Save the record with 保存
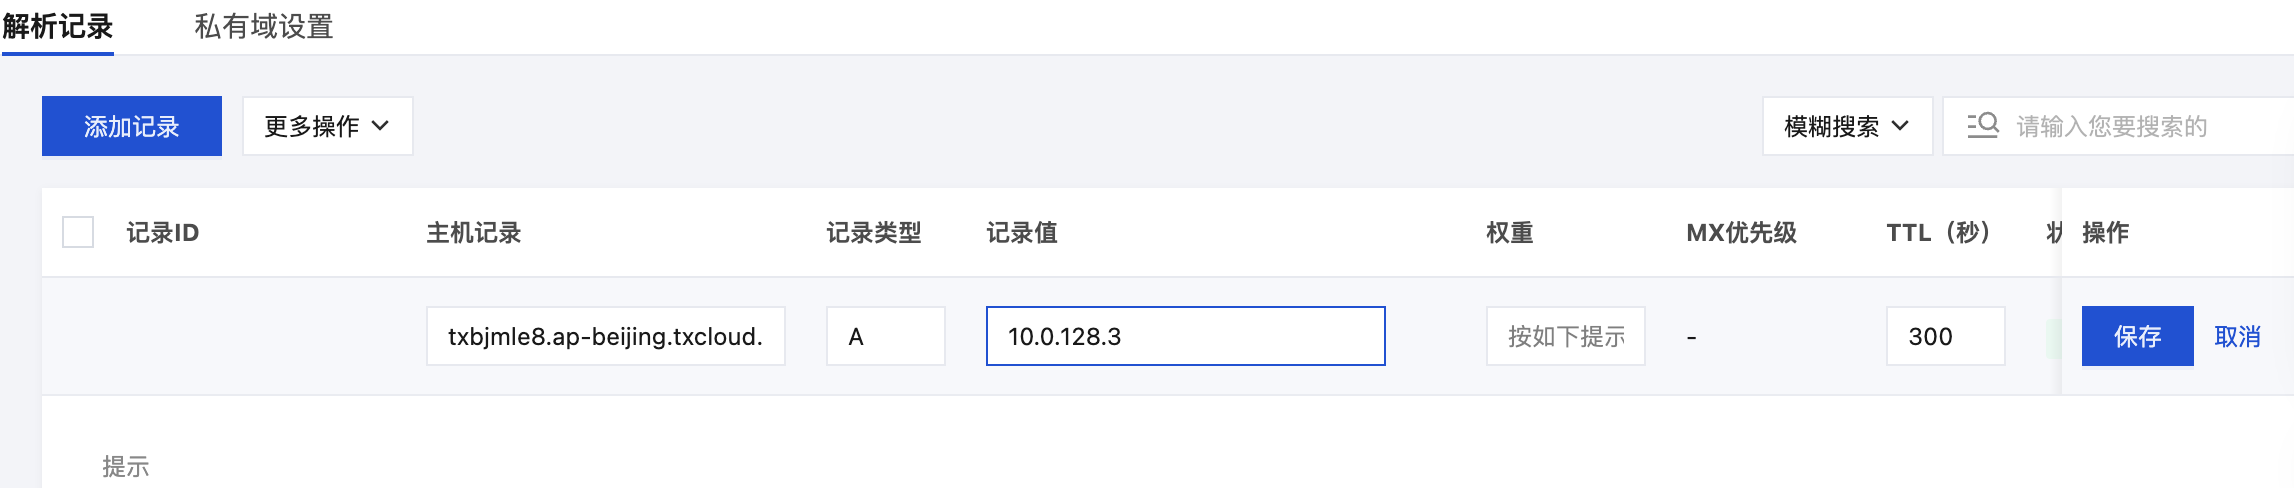The image size is (2294, 488). click(2138, 336)
